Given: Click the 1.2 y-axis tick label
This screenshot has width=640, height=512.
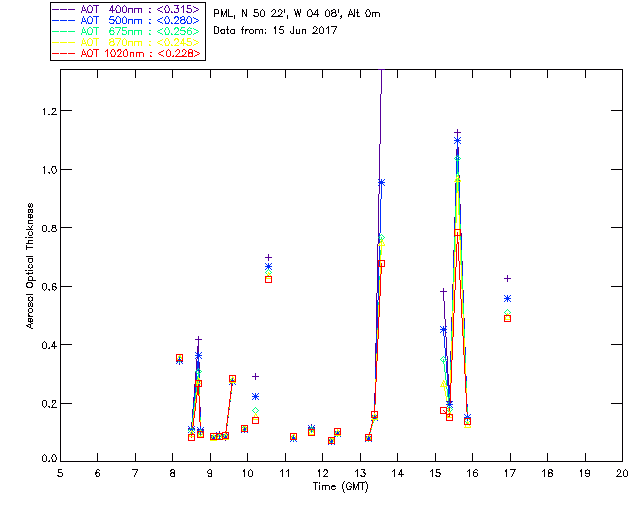Looking at the screenshot, I should [49, 111].
